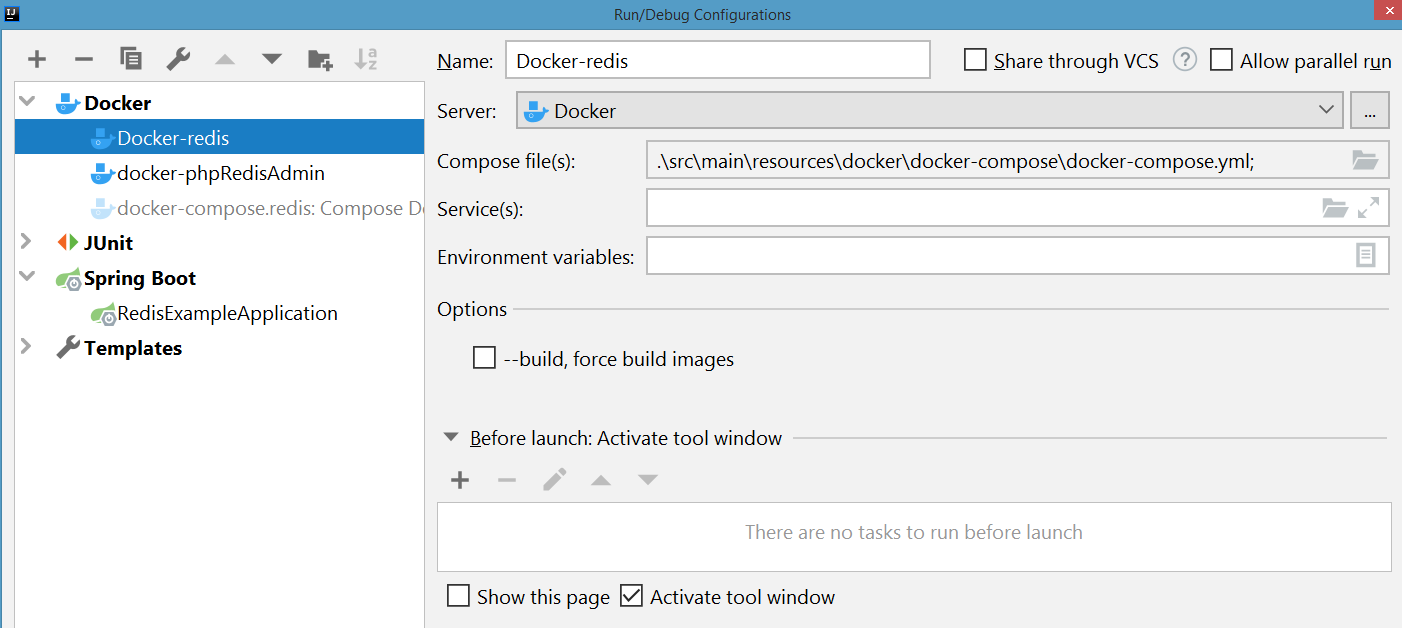The image size is (1402, 628).
Task: Uncheck Activate tool window
Action: coord(631,596)
